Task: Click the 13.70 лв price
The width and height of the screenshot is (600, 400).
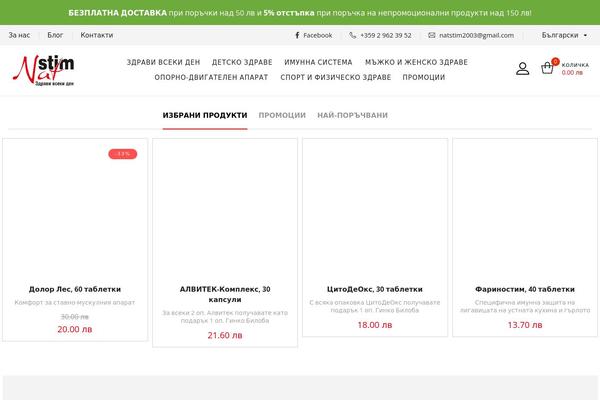Action: pyautogui.click(x=525, y=325)
